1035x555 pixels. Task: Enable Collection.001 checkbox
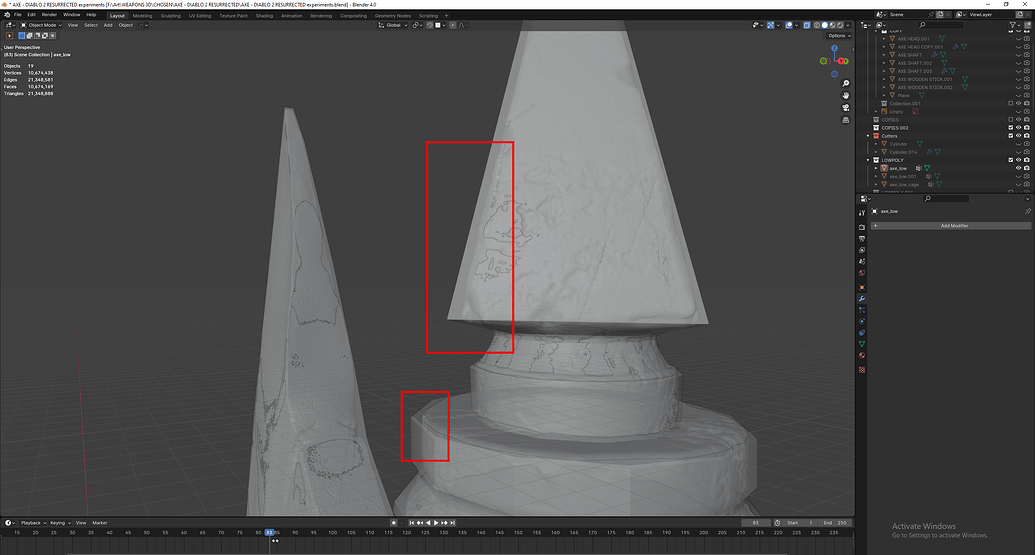click(x=1011, y=104)
